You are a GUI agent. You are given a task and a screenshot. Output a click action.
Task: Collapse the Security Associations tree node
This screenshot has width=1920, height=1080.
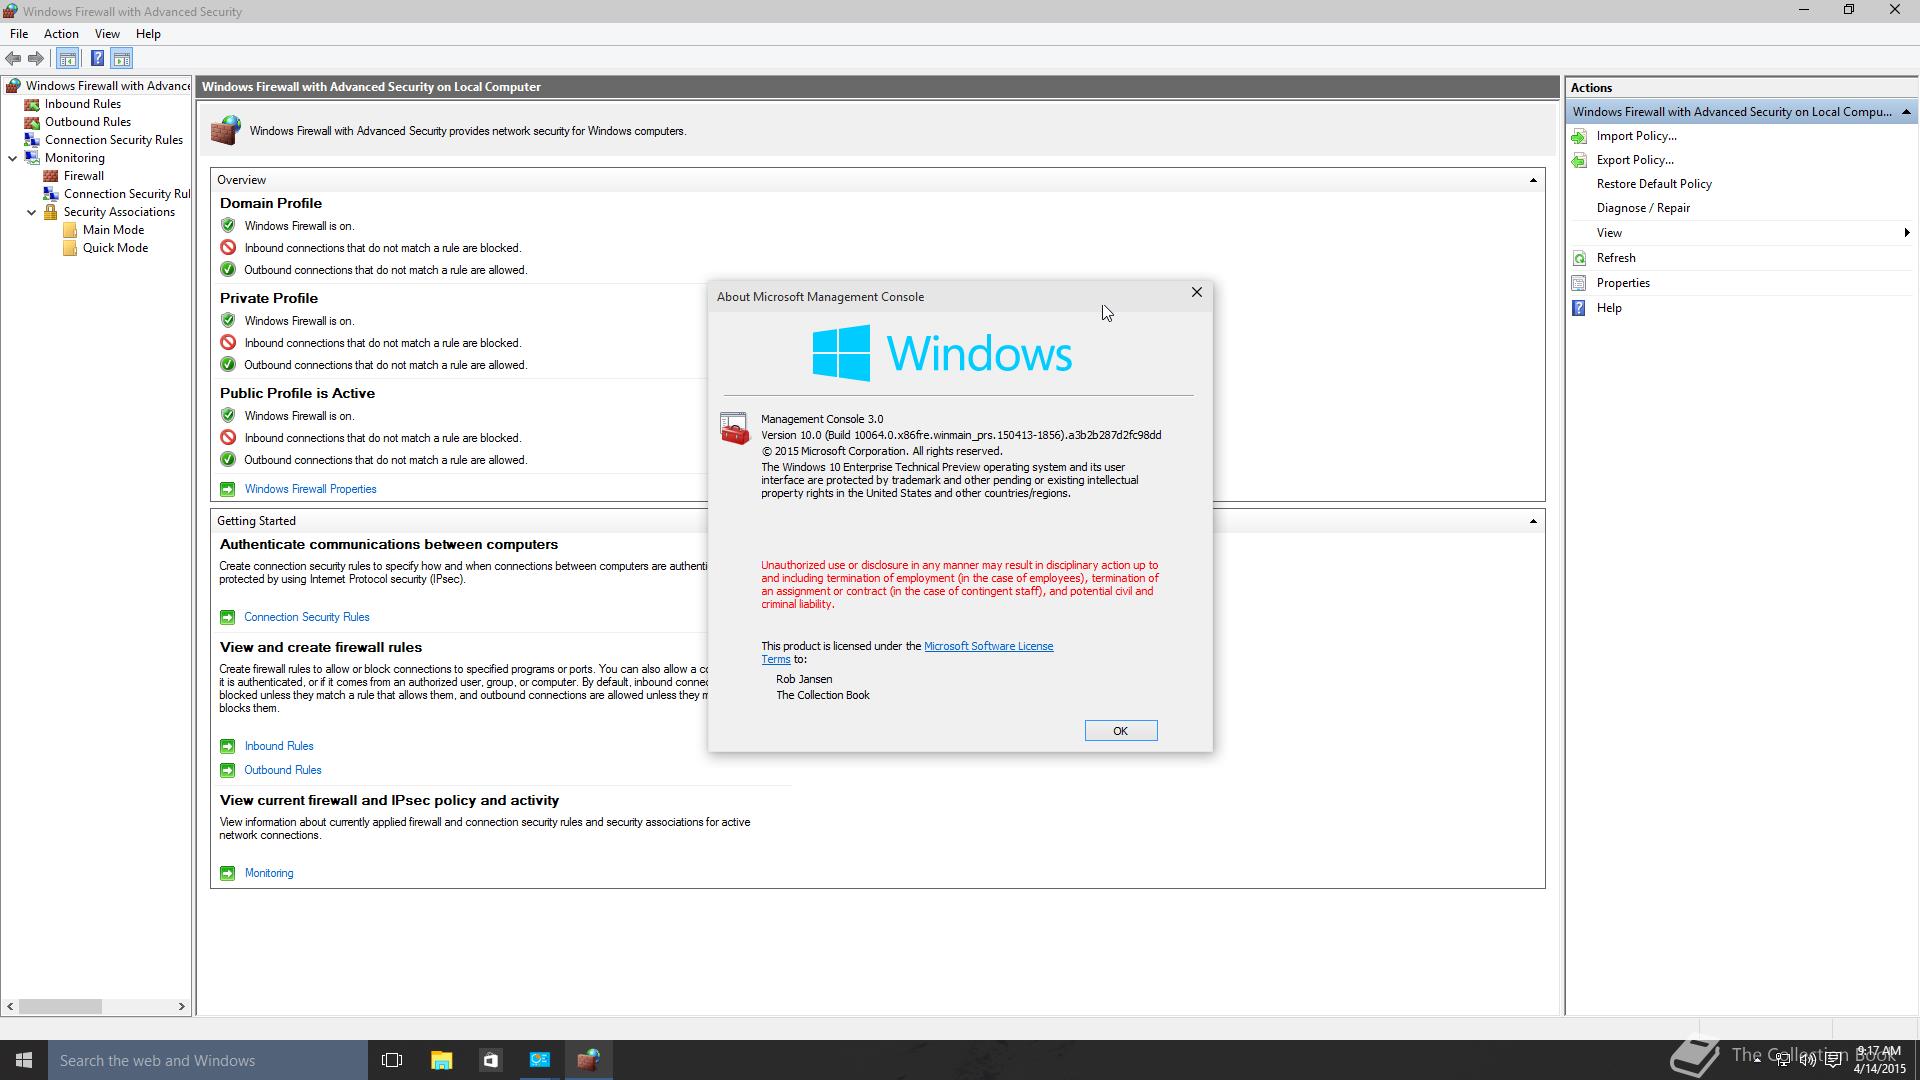31,212
